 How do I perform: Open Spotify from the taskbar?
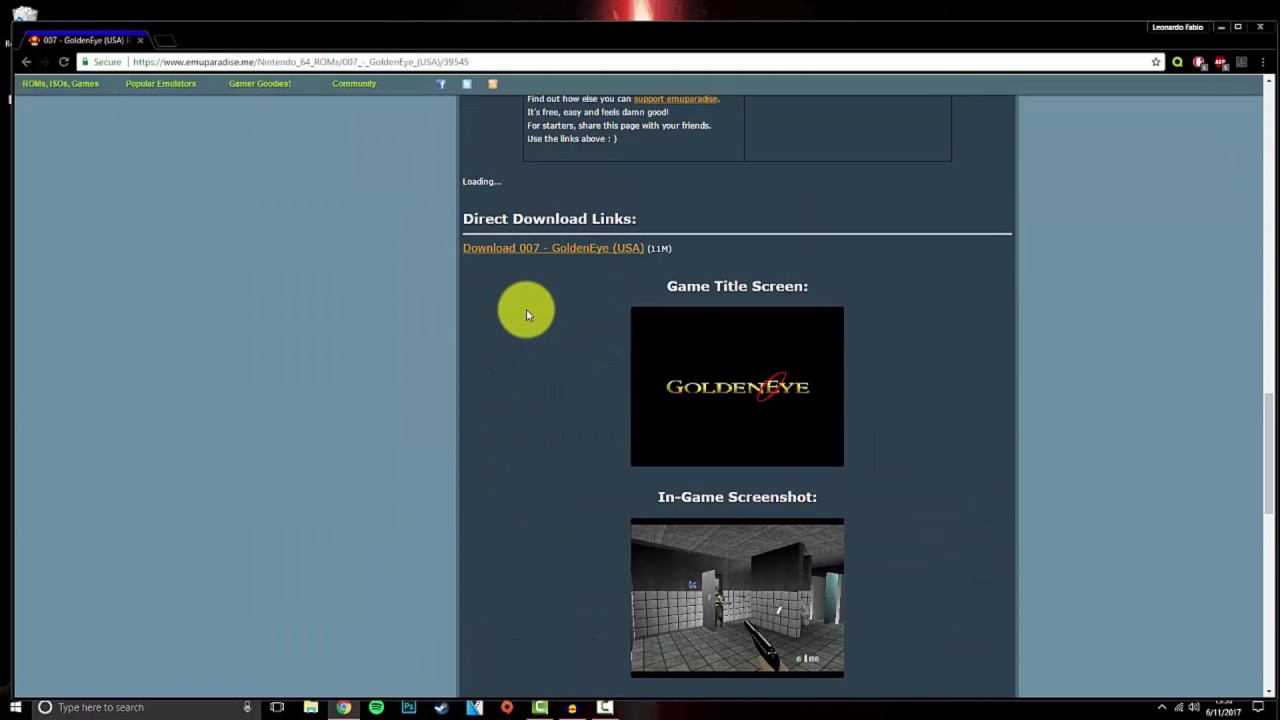point(376,707)
